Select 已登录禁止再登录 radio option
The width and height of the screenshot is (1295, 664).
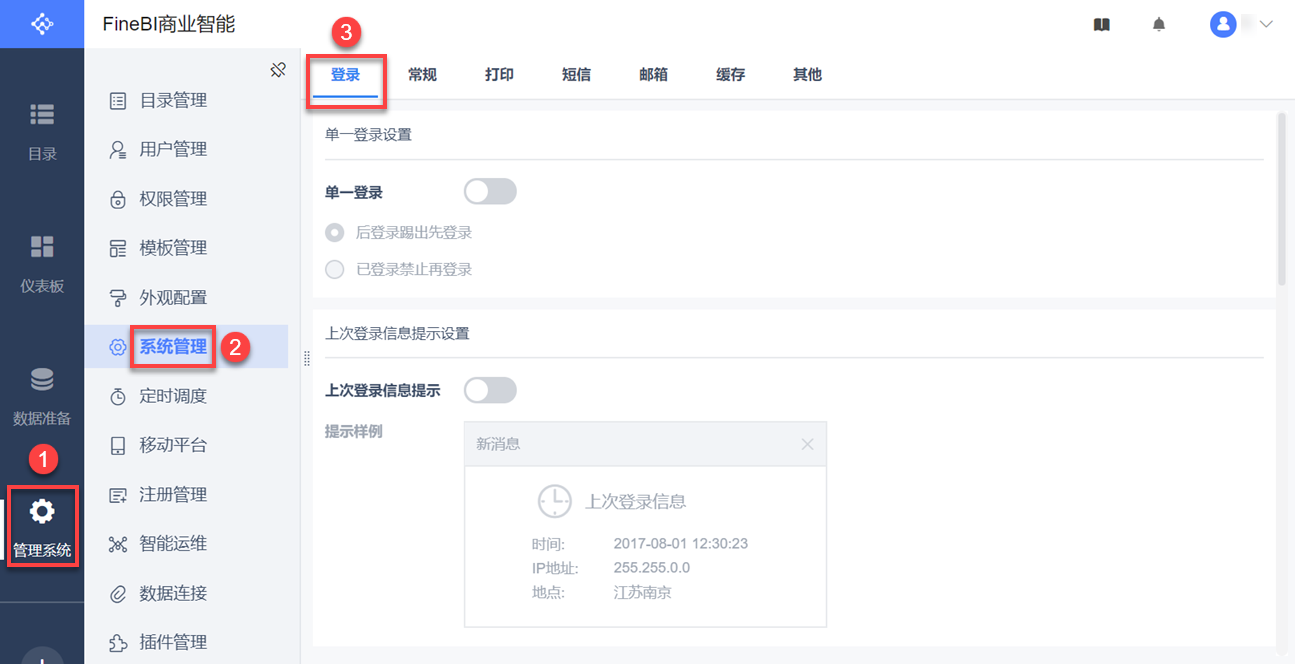click(335, 270)
